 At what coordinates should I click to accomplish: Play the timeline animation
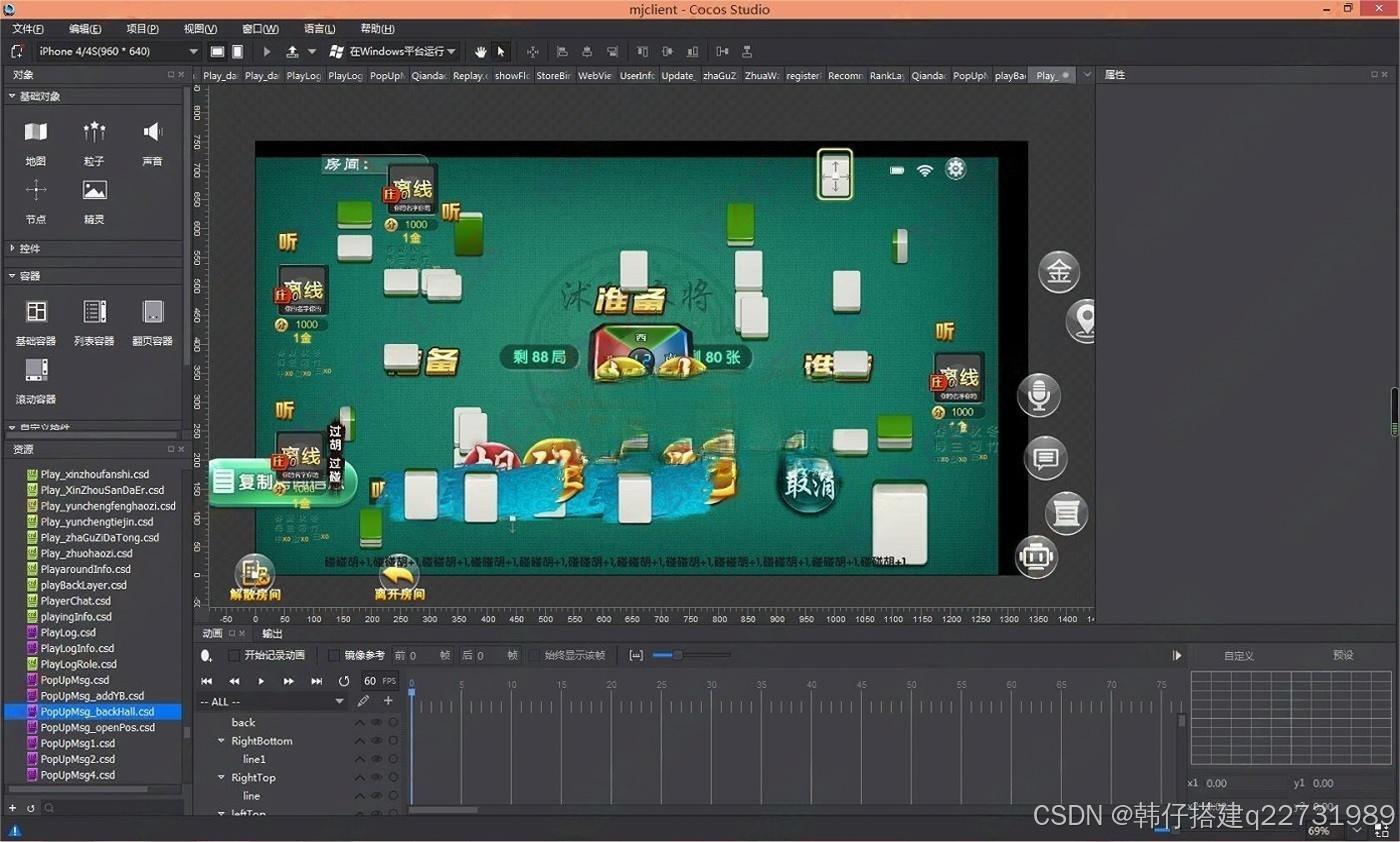tap(261, 681)
